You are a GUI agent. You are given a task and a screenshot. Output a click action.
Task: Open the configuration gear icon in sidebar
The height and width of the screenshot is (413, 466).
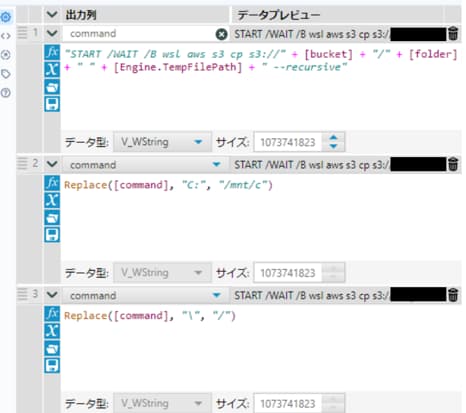(6, 17)
